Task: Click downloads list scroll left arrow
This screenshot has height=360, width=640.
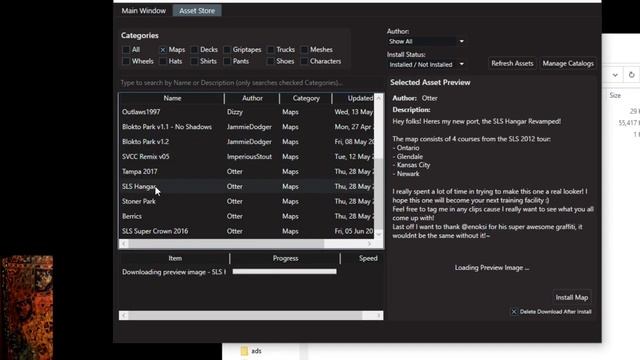Action: 124,316
